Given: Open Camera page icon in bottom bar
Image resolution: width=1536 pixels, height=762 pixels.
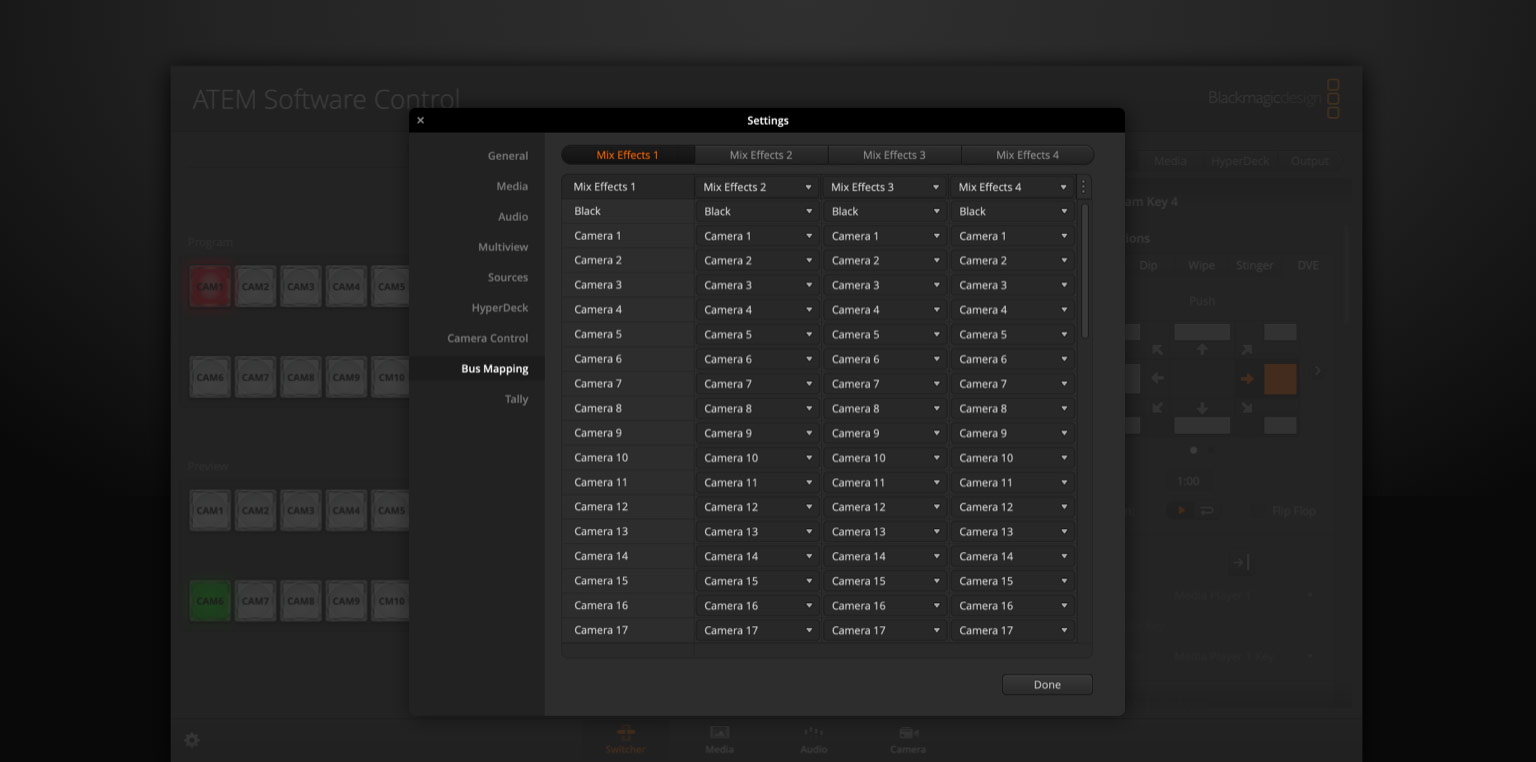Looking at the screenshot, I should click(x=908, y=739).
